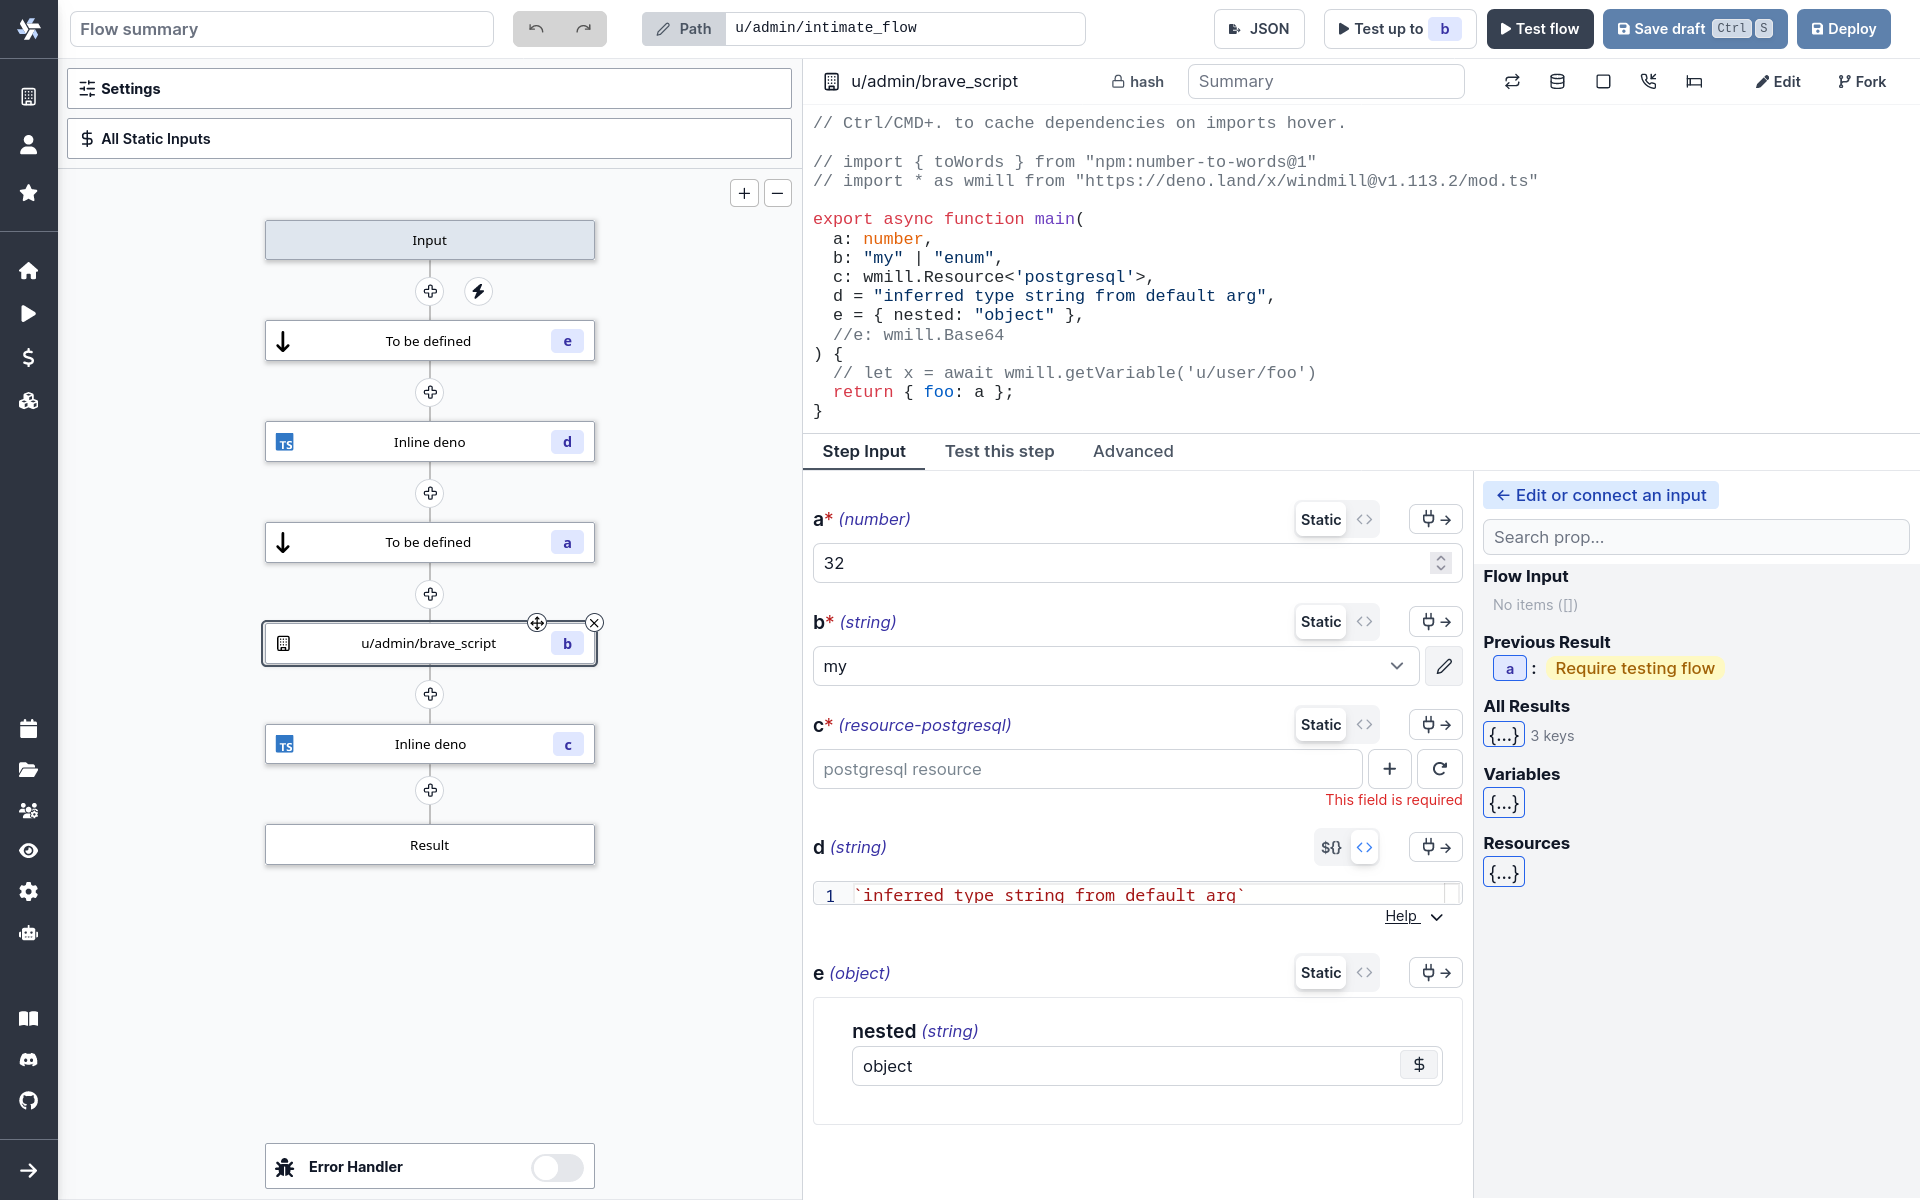This screenshot has height=1200, width=1920.
Task: Switch argument d to code editor mode
Action: (x=1364, y=847)
